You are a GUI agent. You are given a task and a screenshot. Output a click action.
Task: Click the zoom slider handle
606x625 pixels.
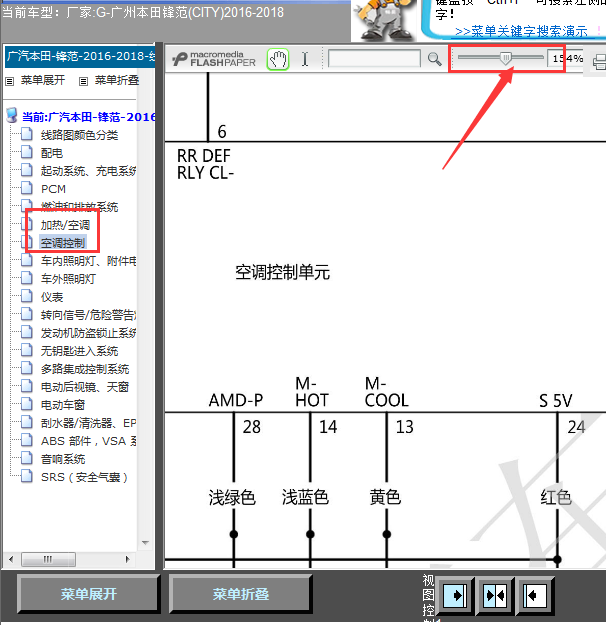point(506,58)
